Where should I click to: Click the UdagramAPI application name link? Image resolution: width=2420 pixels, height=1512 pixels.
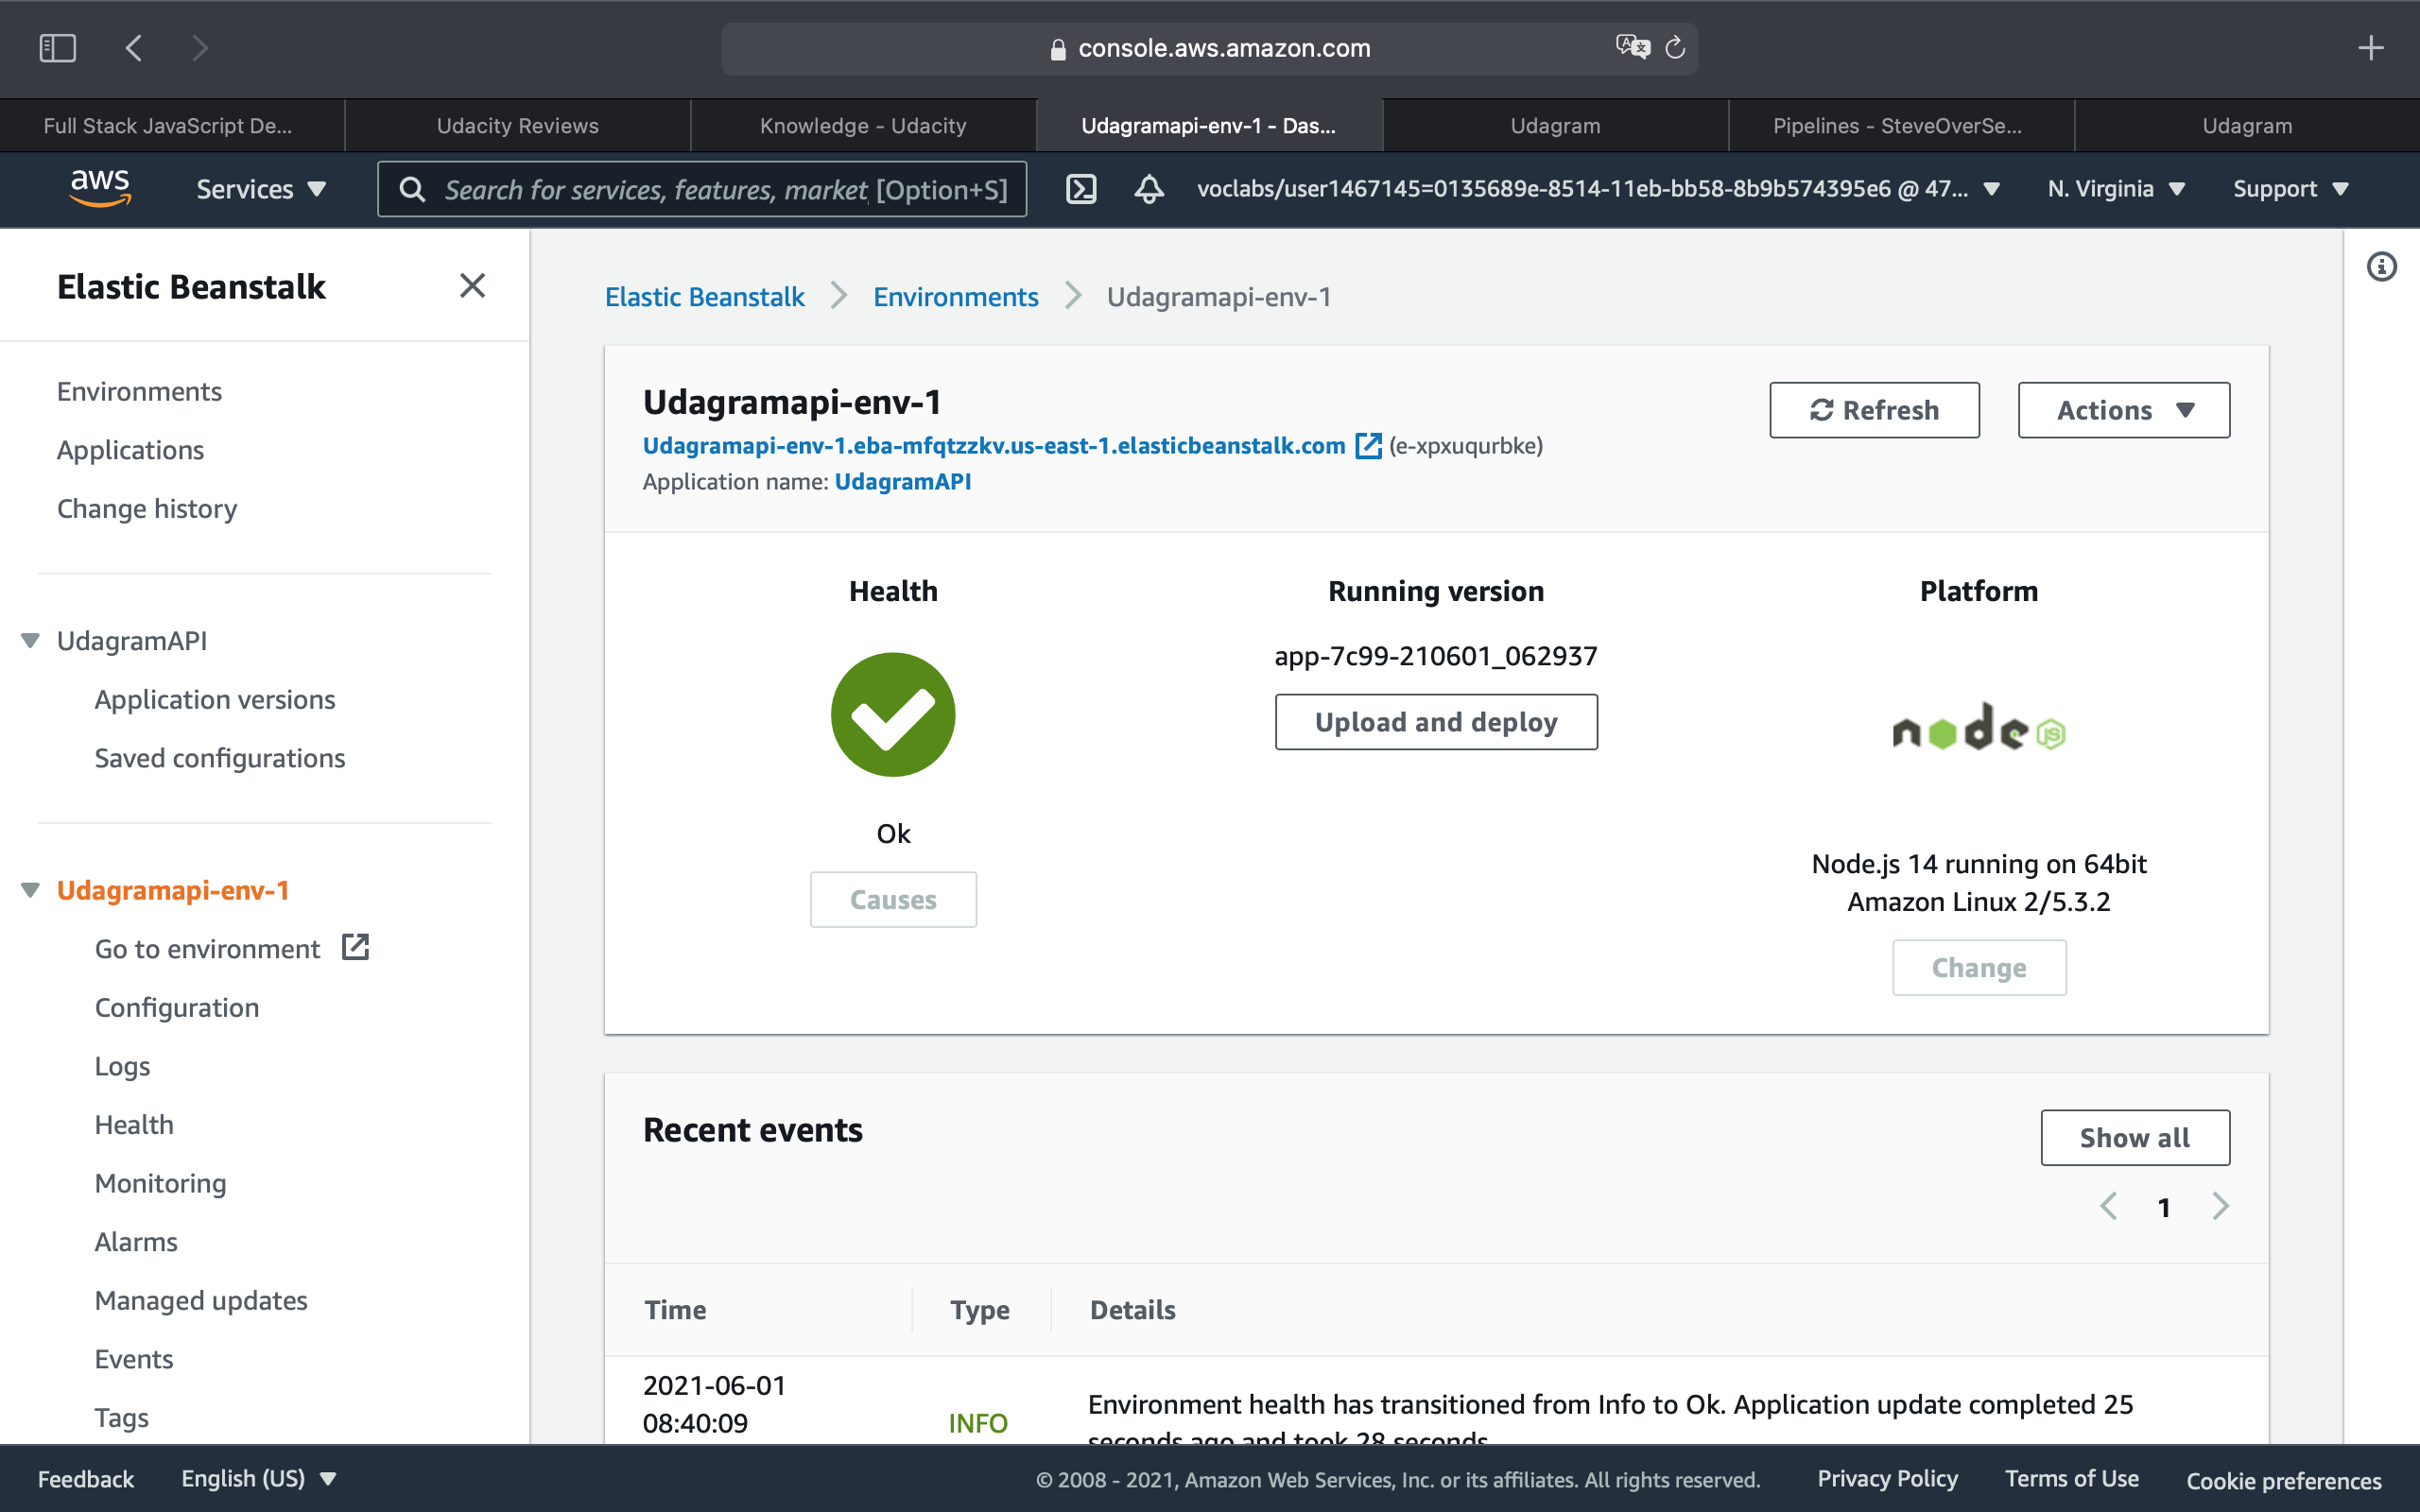(903, 483)
